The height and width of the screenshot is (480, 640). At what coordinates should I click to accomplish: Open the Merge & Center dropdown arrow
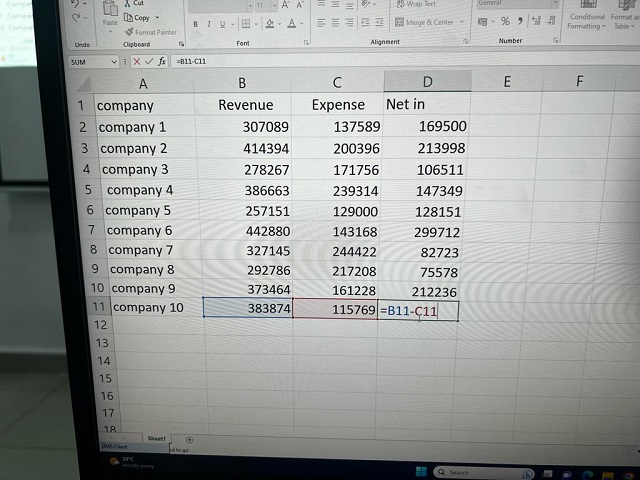pos(462,22)
